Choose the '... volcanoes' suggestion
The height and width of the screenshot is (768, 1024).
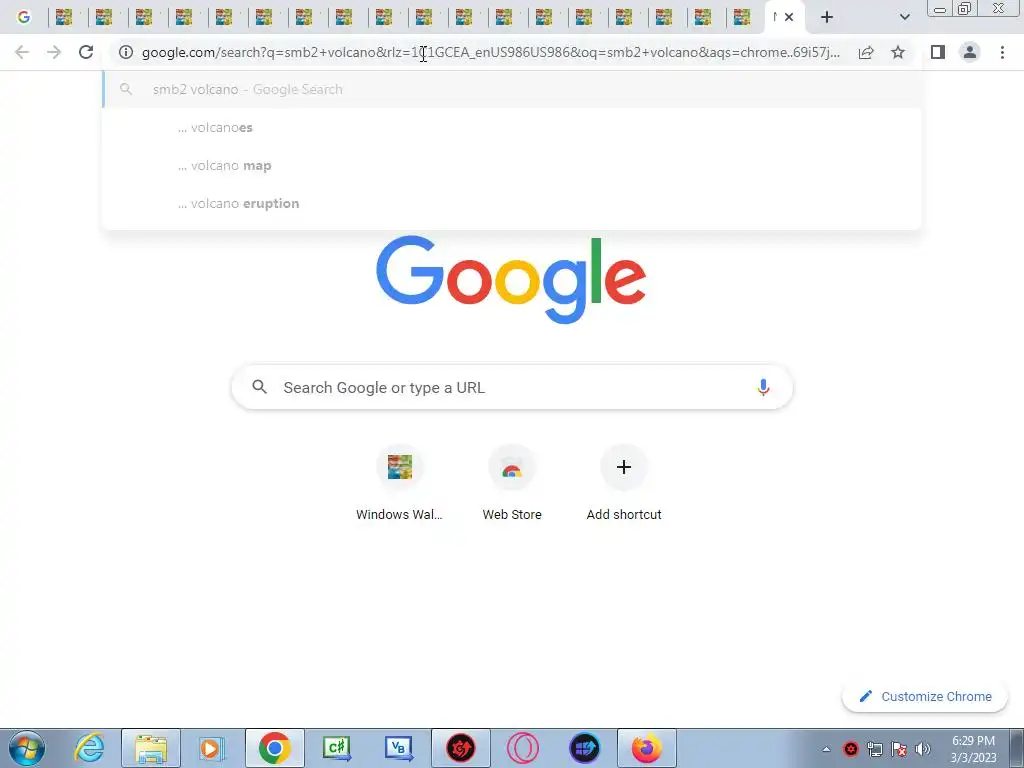[513, 127]
